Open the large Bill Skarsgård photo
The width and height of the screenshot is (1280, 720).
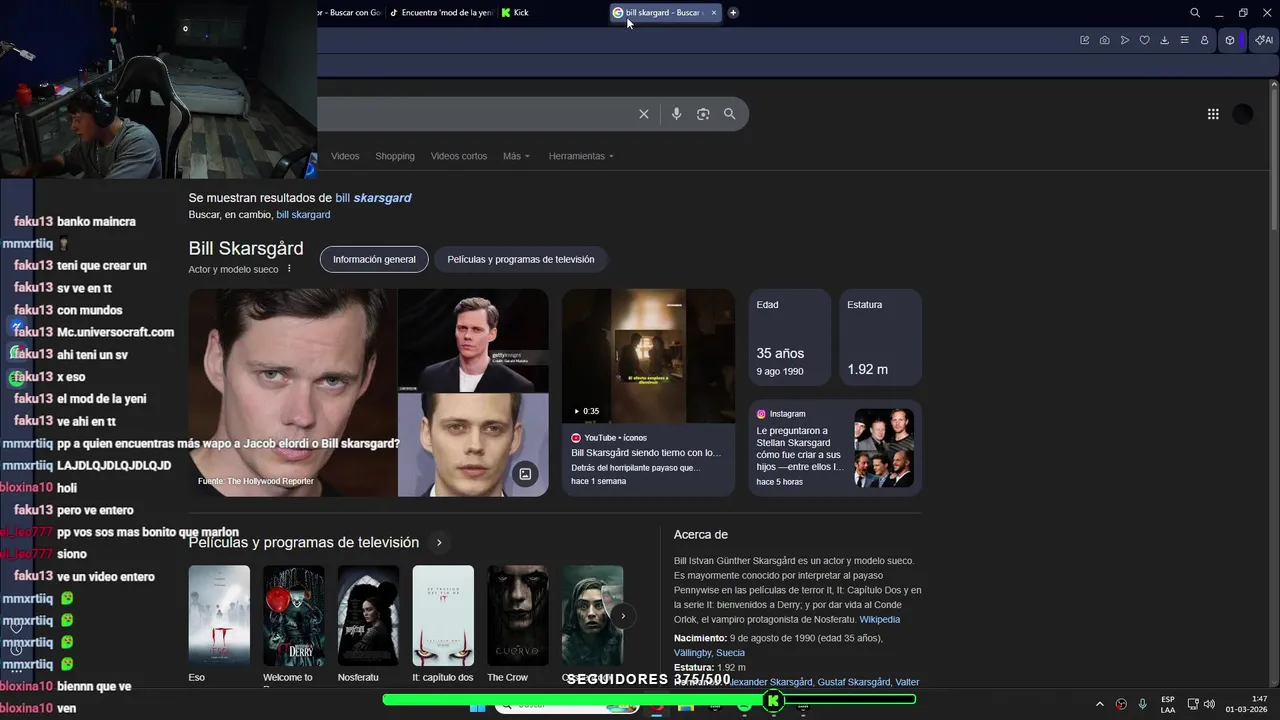(x=292, y=393)
